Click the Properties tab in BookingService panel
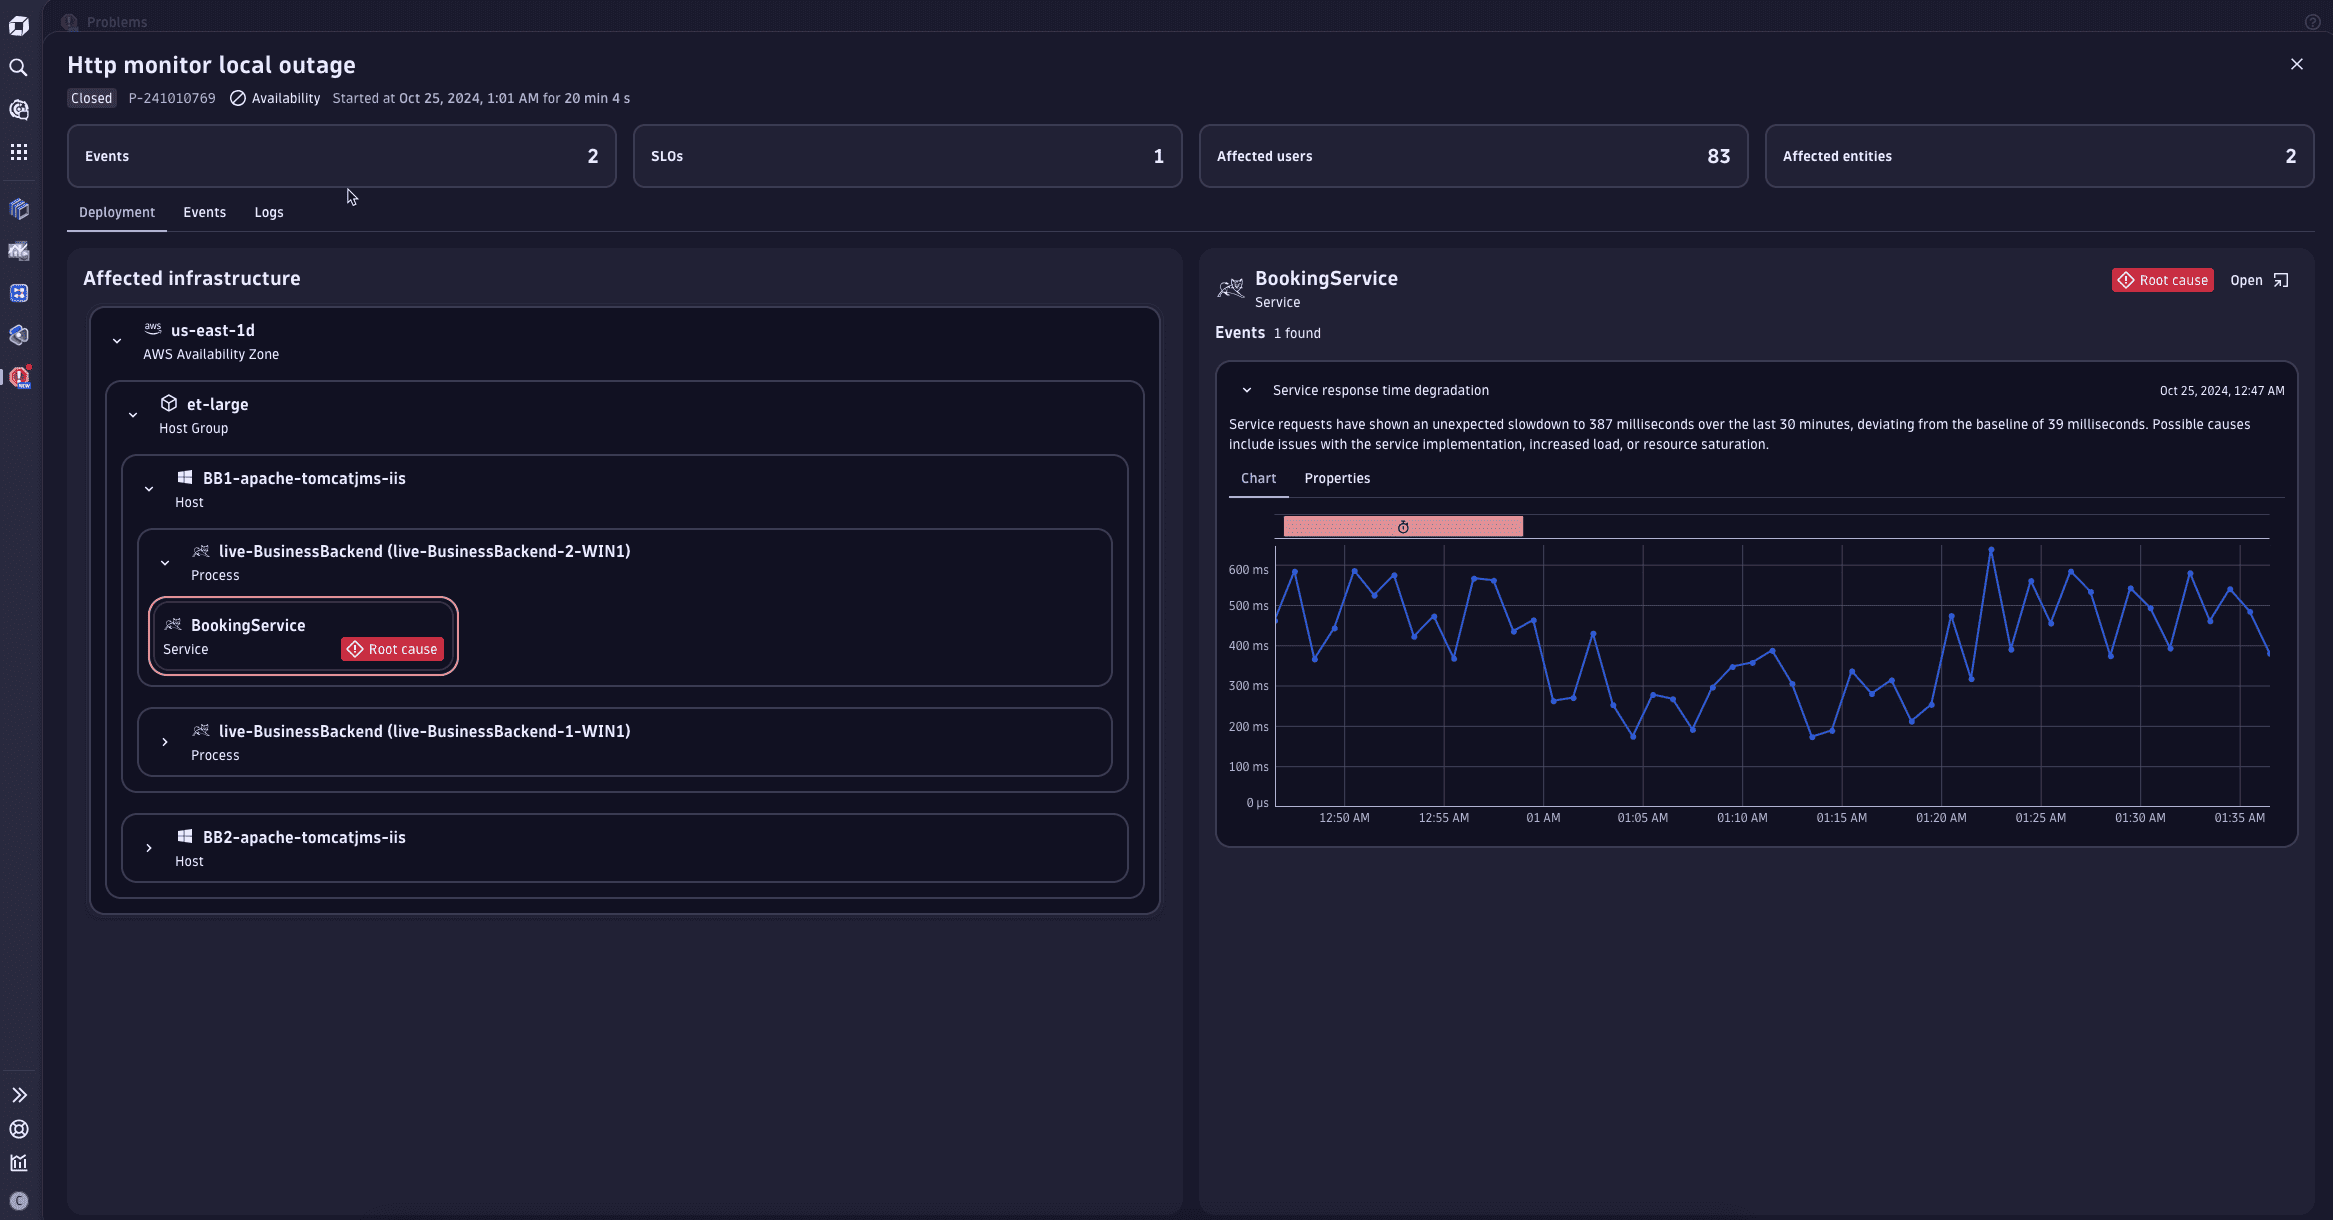This screenshot has height=1220, width=2333. tap(1336, 477)
